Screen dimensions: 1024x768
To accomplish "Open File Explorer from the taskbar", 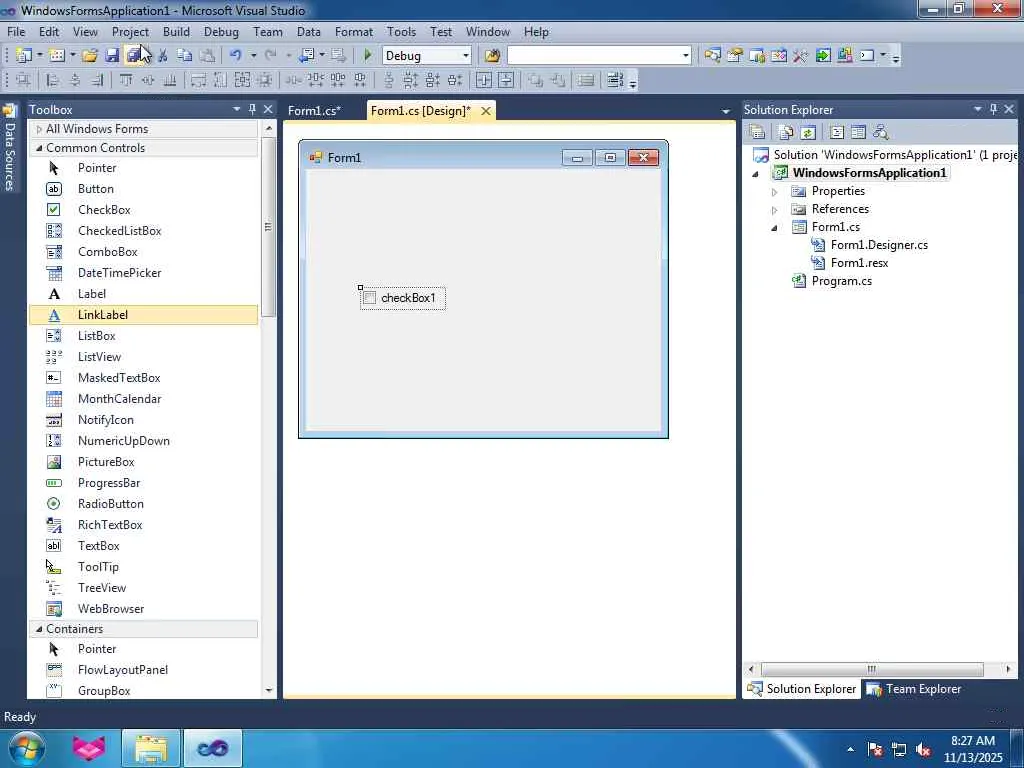I will click(x=151, y=748).
